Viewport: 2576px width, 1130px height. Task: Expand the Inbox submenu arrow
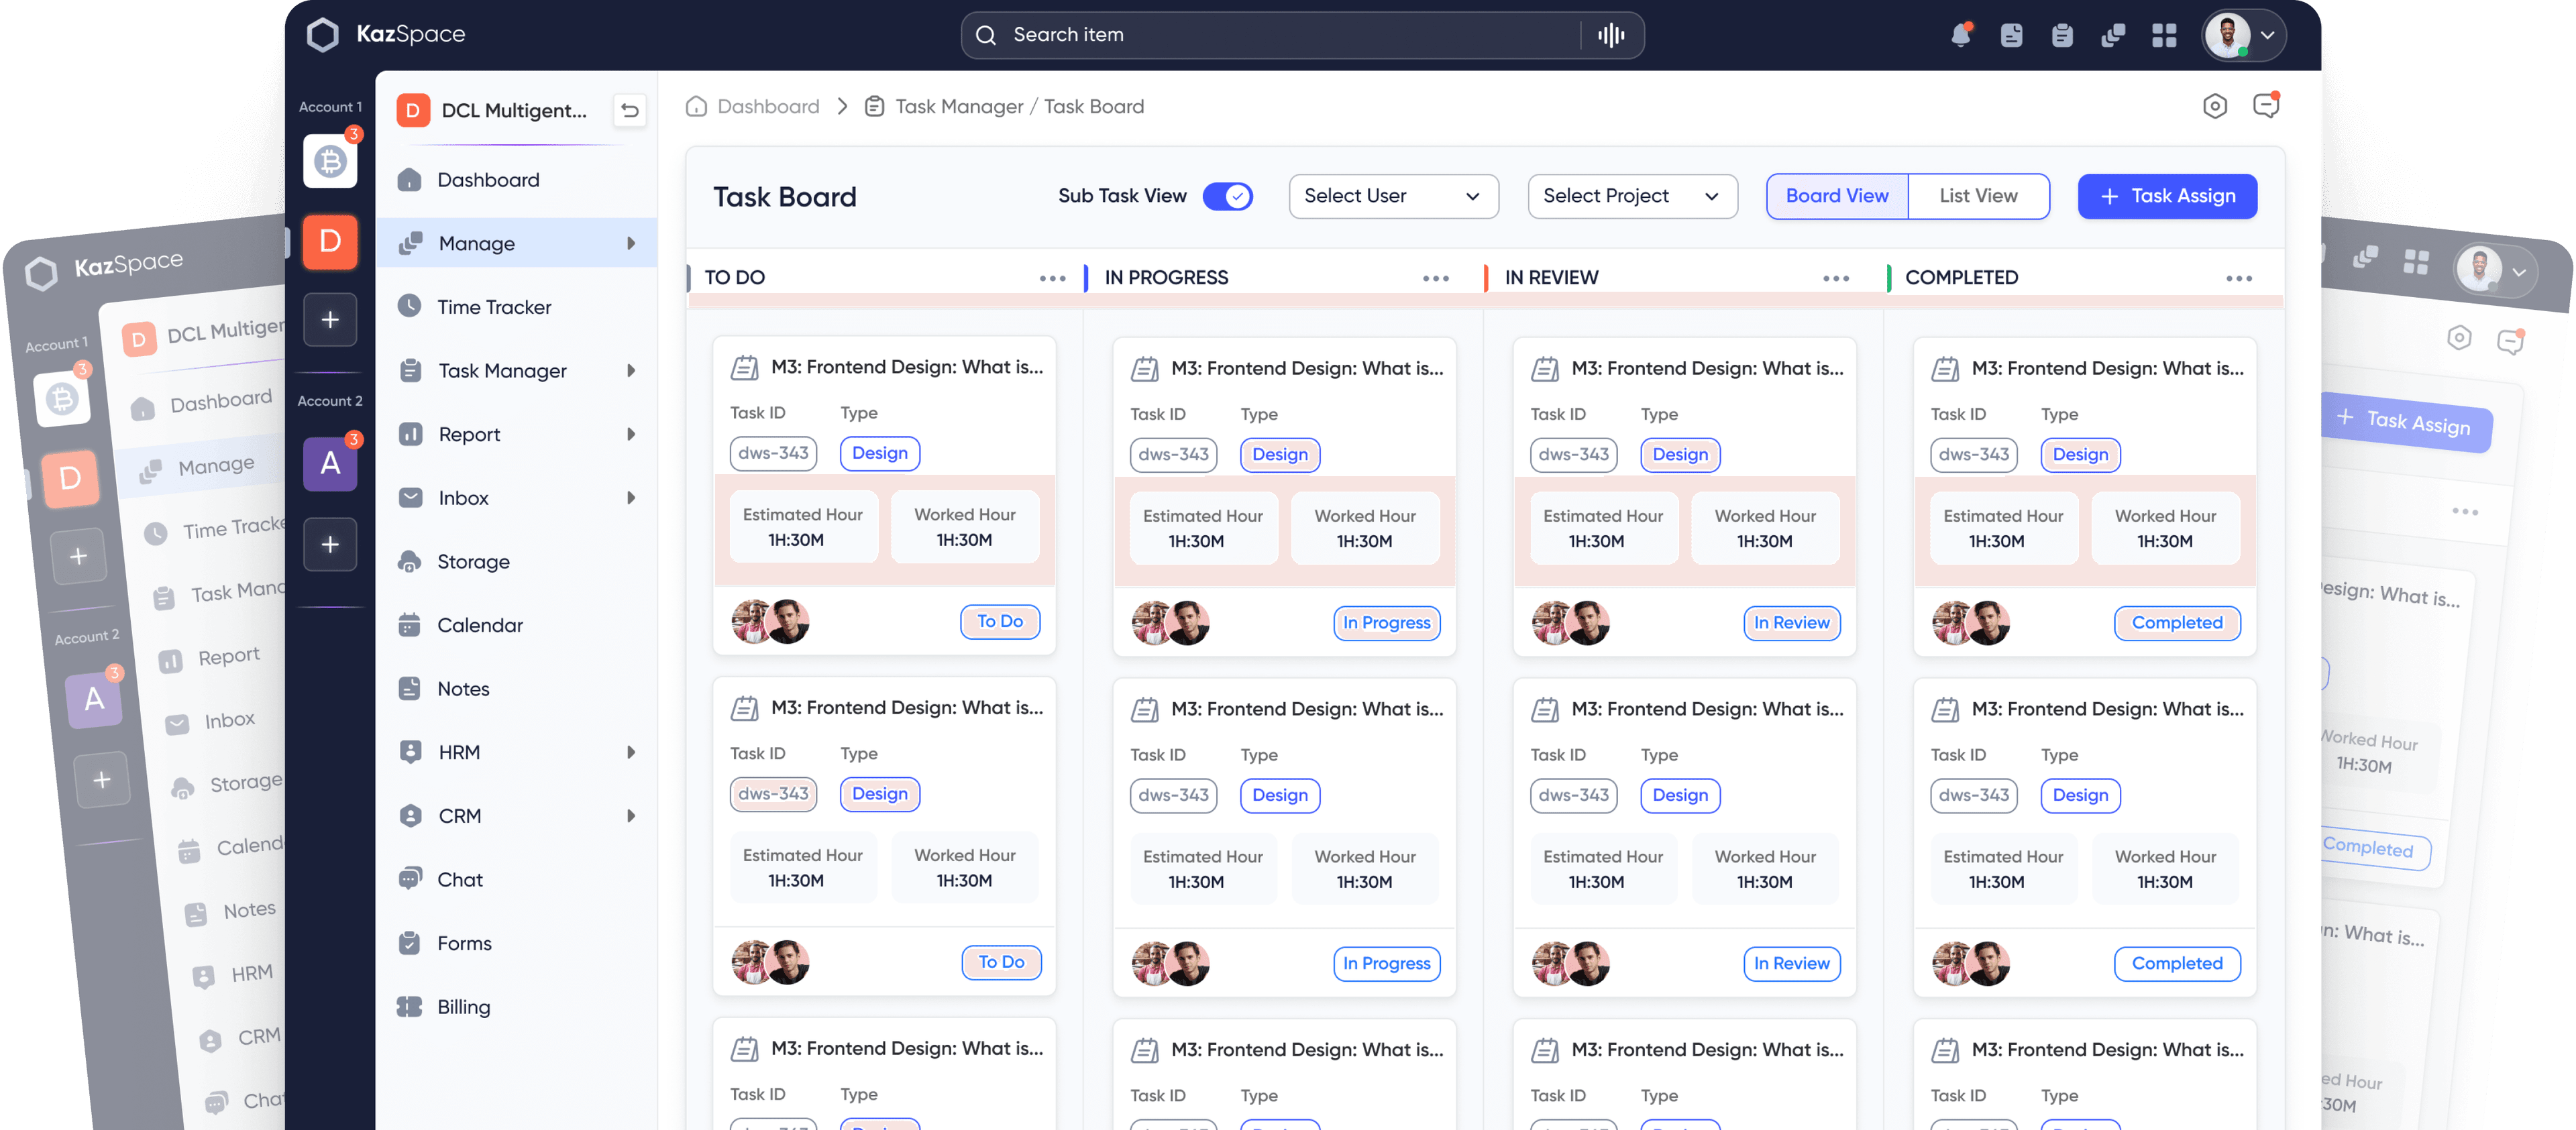click(631, 498)
